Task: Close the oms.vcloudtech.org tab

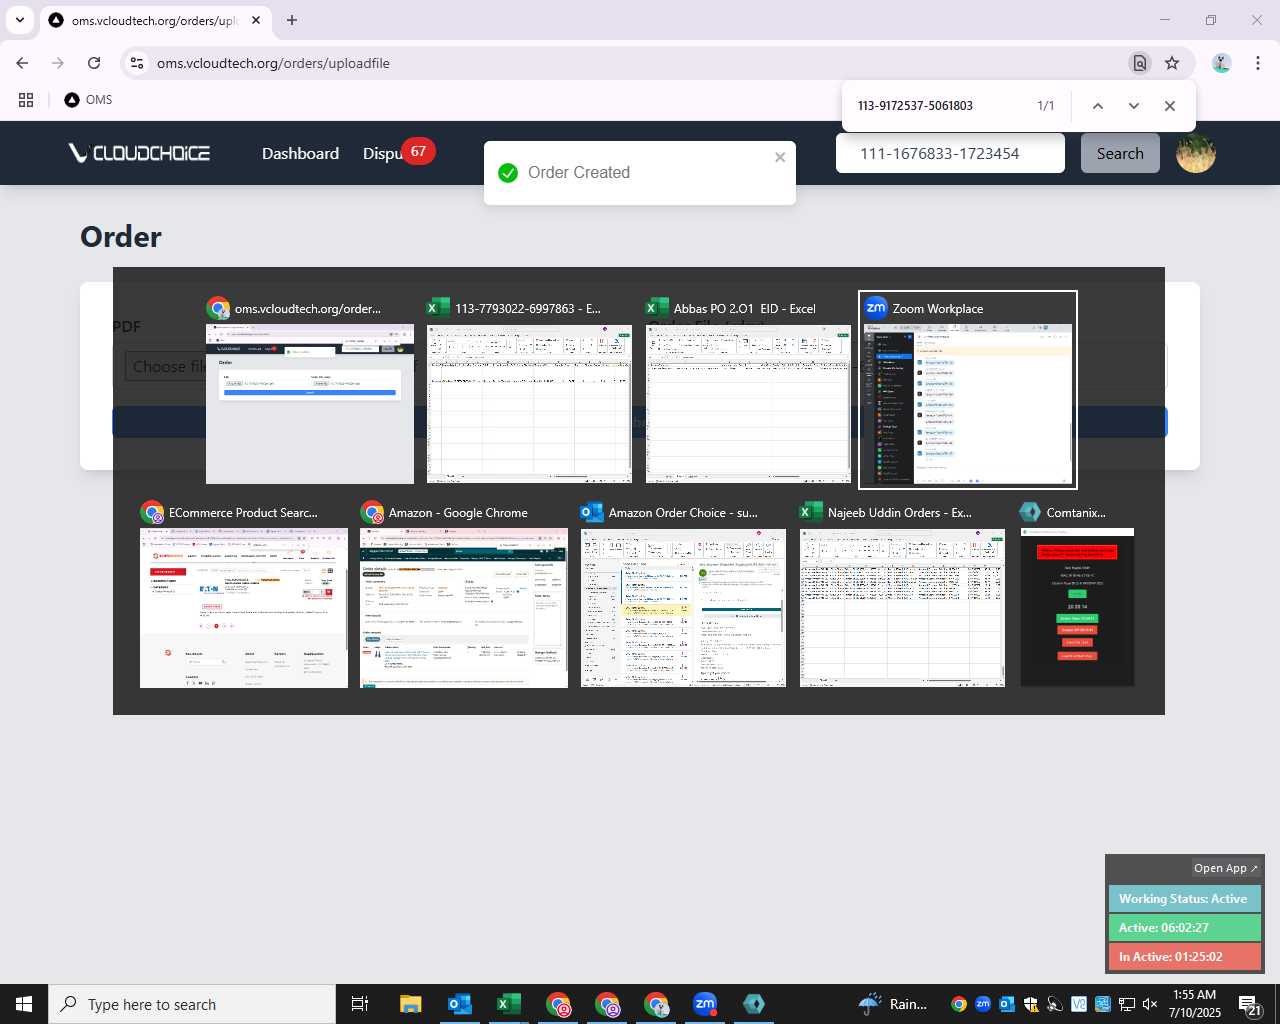Action: click(x=256, y=20)
